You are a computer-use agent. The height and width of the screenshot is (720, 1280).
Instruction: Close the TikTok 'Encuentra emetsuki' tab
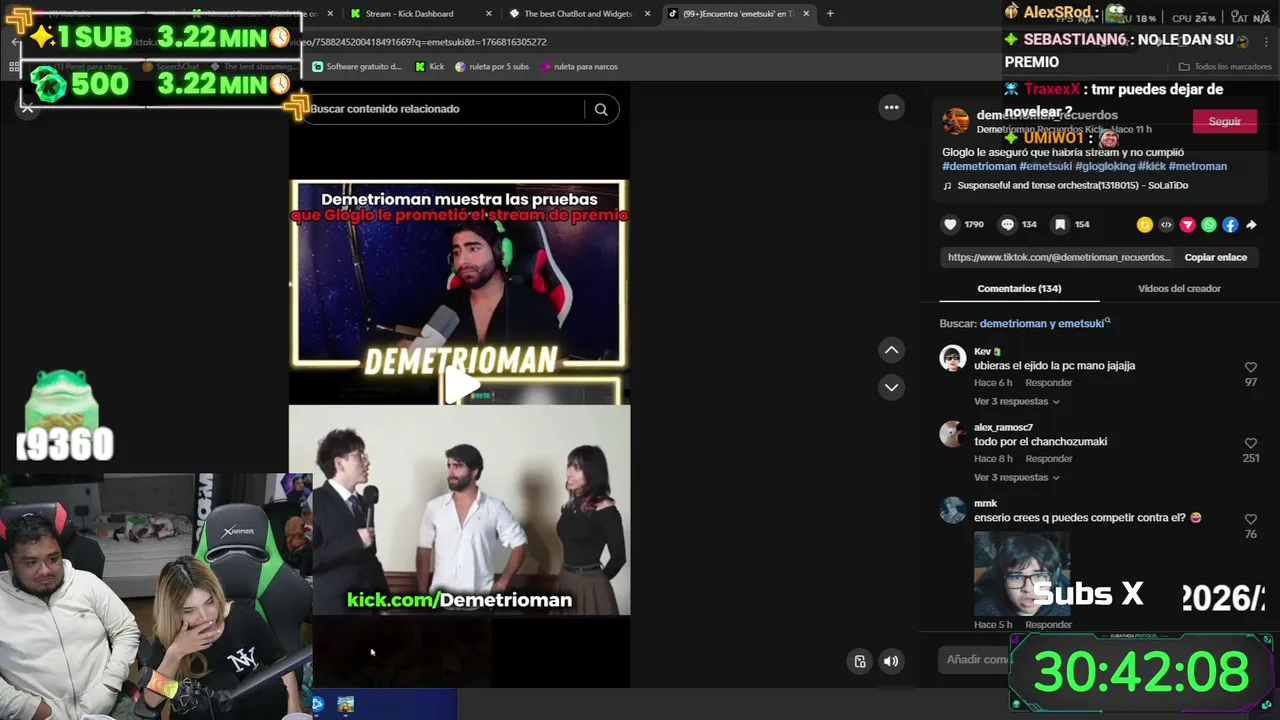click(806, 14)
